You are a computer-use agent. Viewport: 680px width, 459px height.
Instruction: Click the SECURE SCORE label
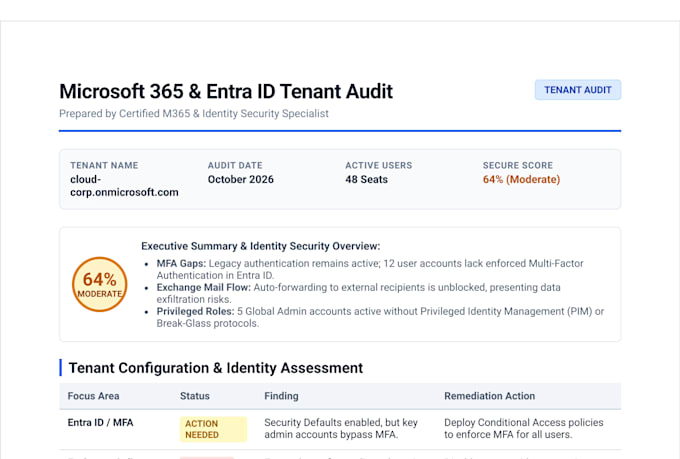pos(518,165)
